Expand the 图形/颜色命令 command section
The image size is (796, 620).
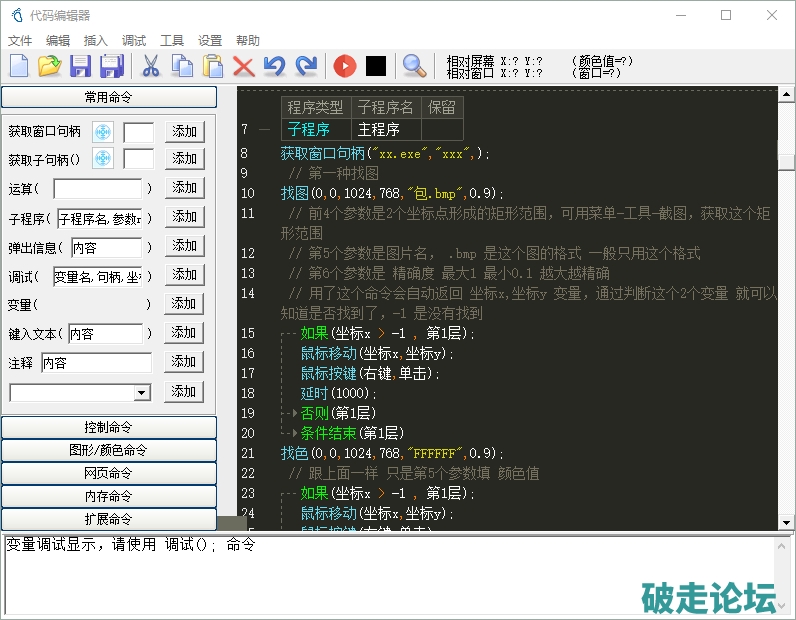109,451
